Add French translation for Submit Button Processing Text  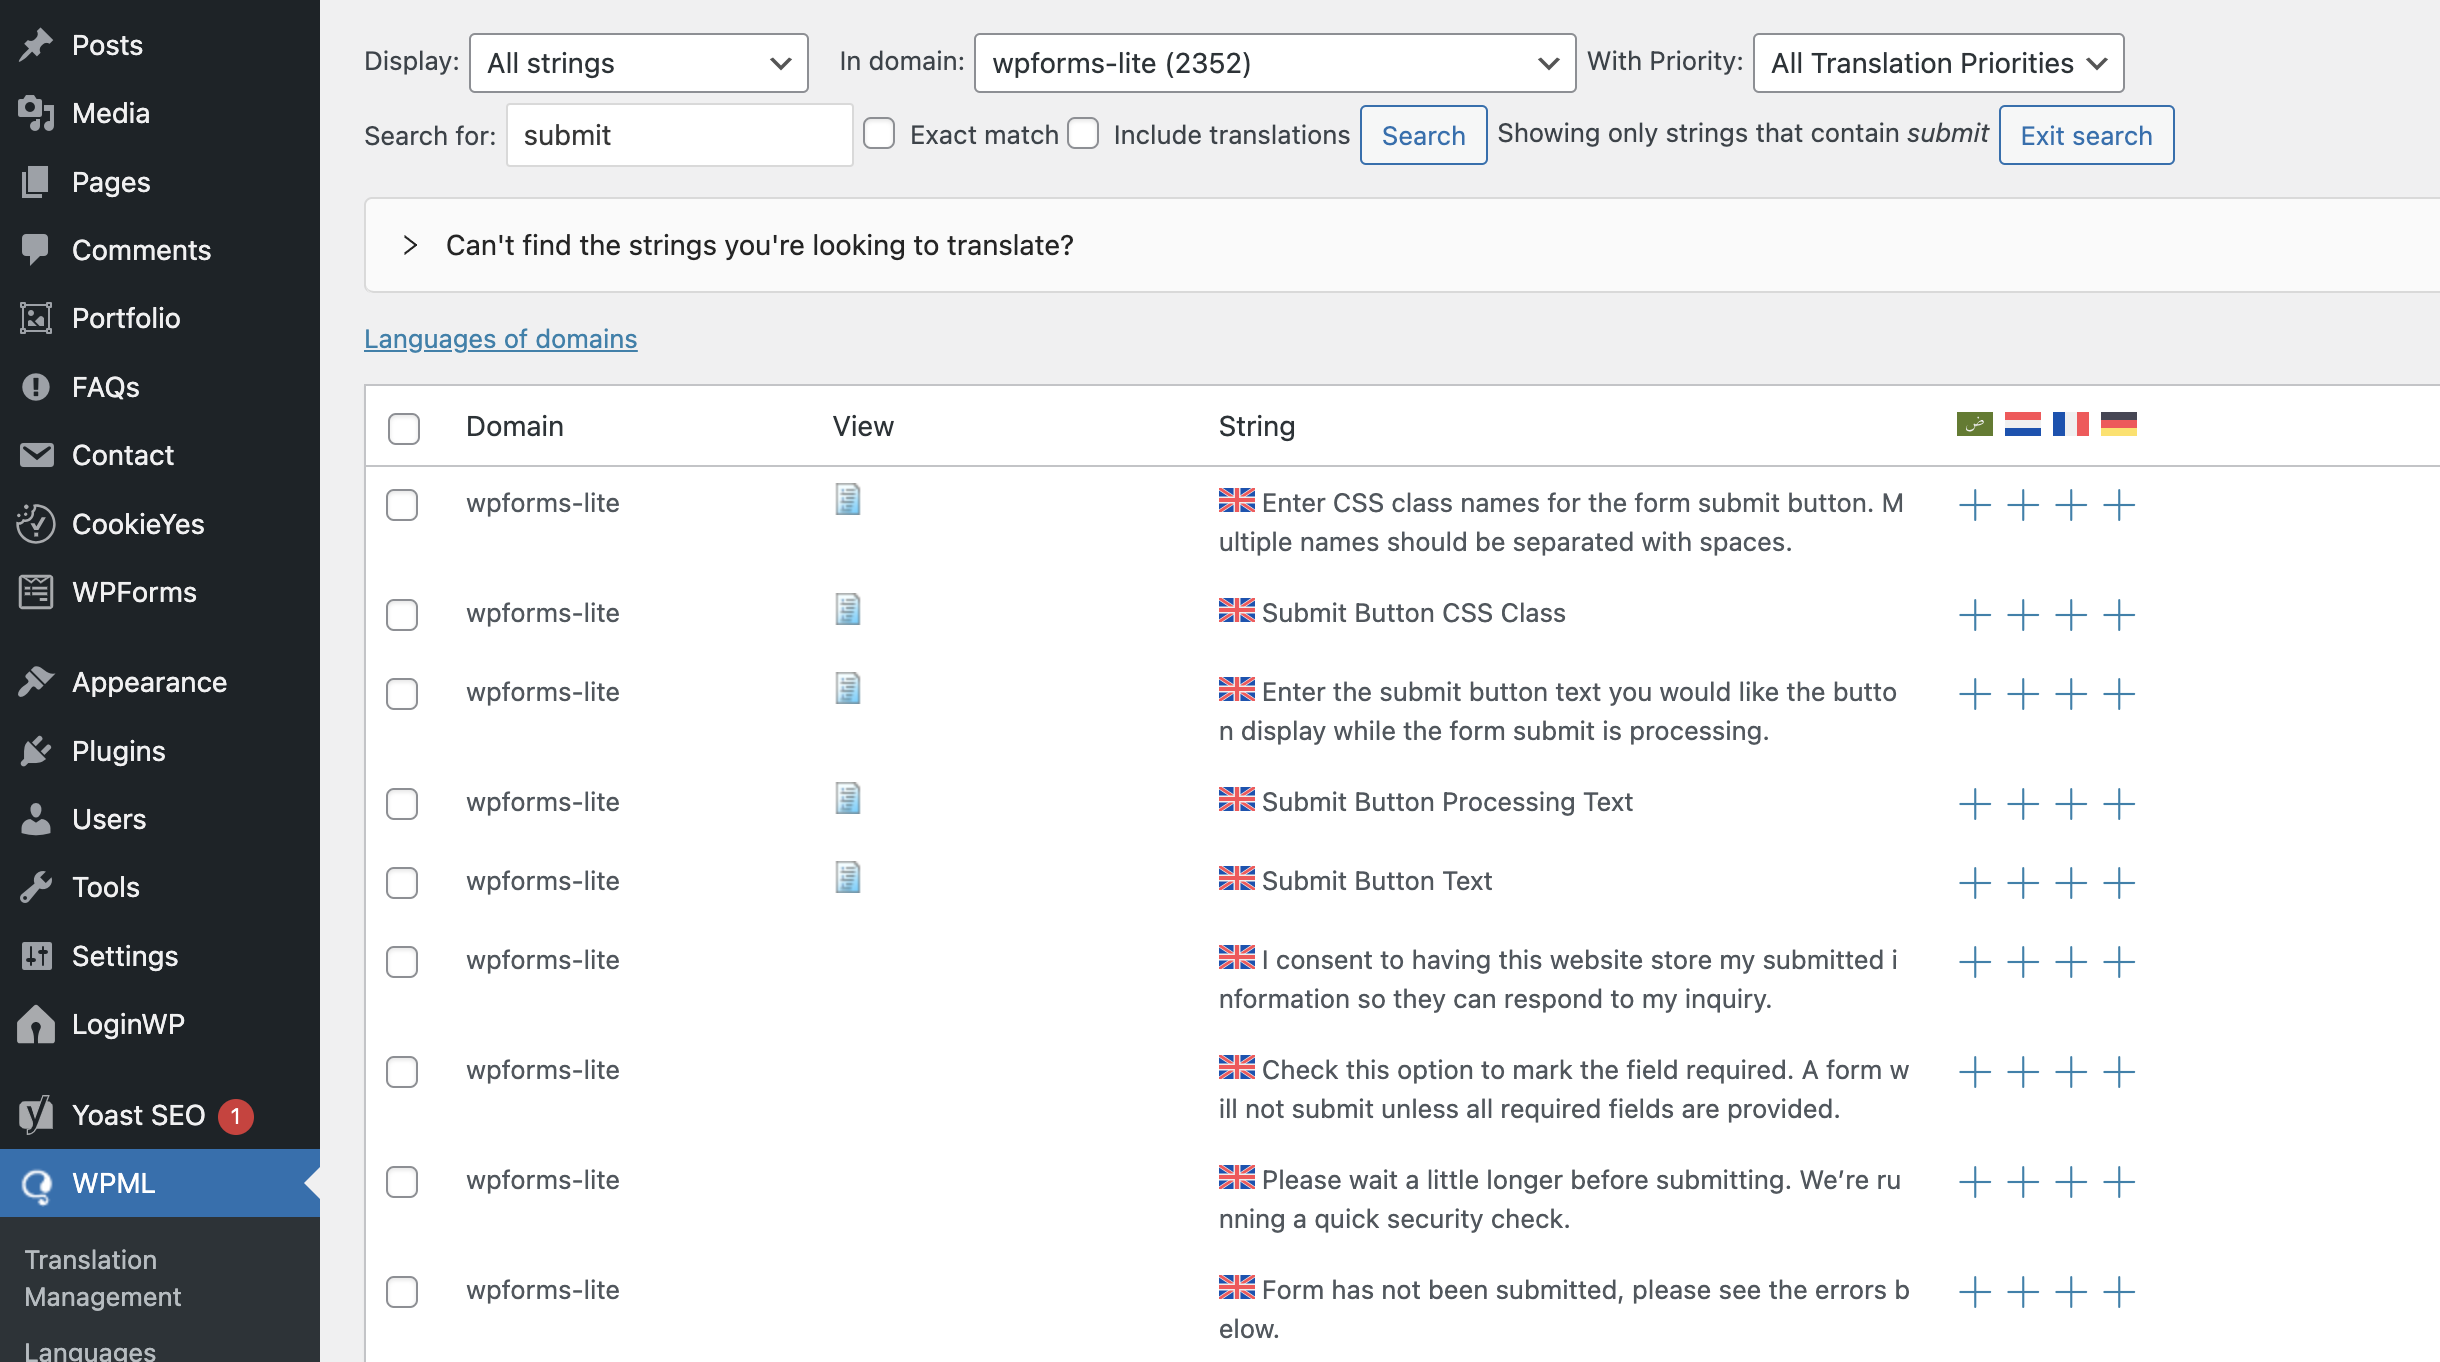tap(2071, 803)
